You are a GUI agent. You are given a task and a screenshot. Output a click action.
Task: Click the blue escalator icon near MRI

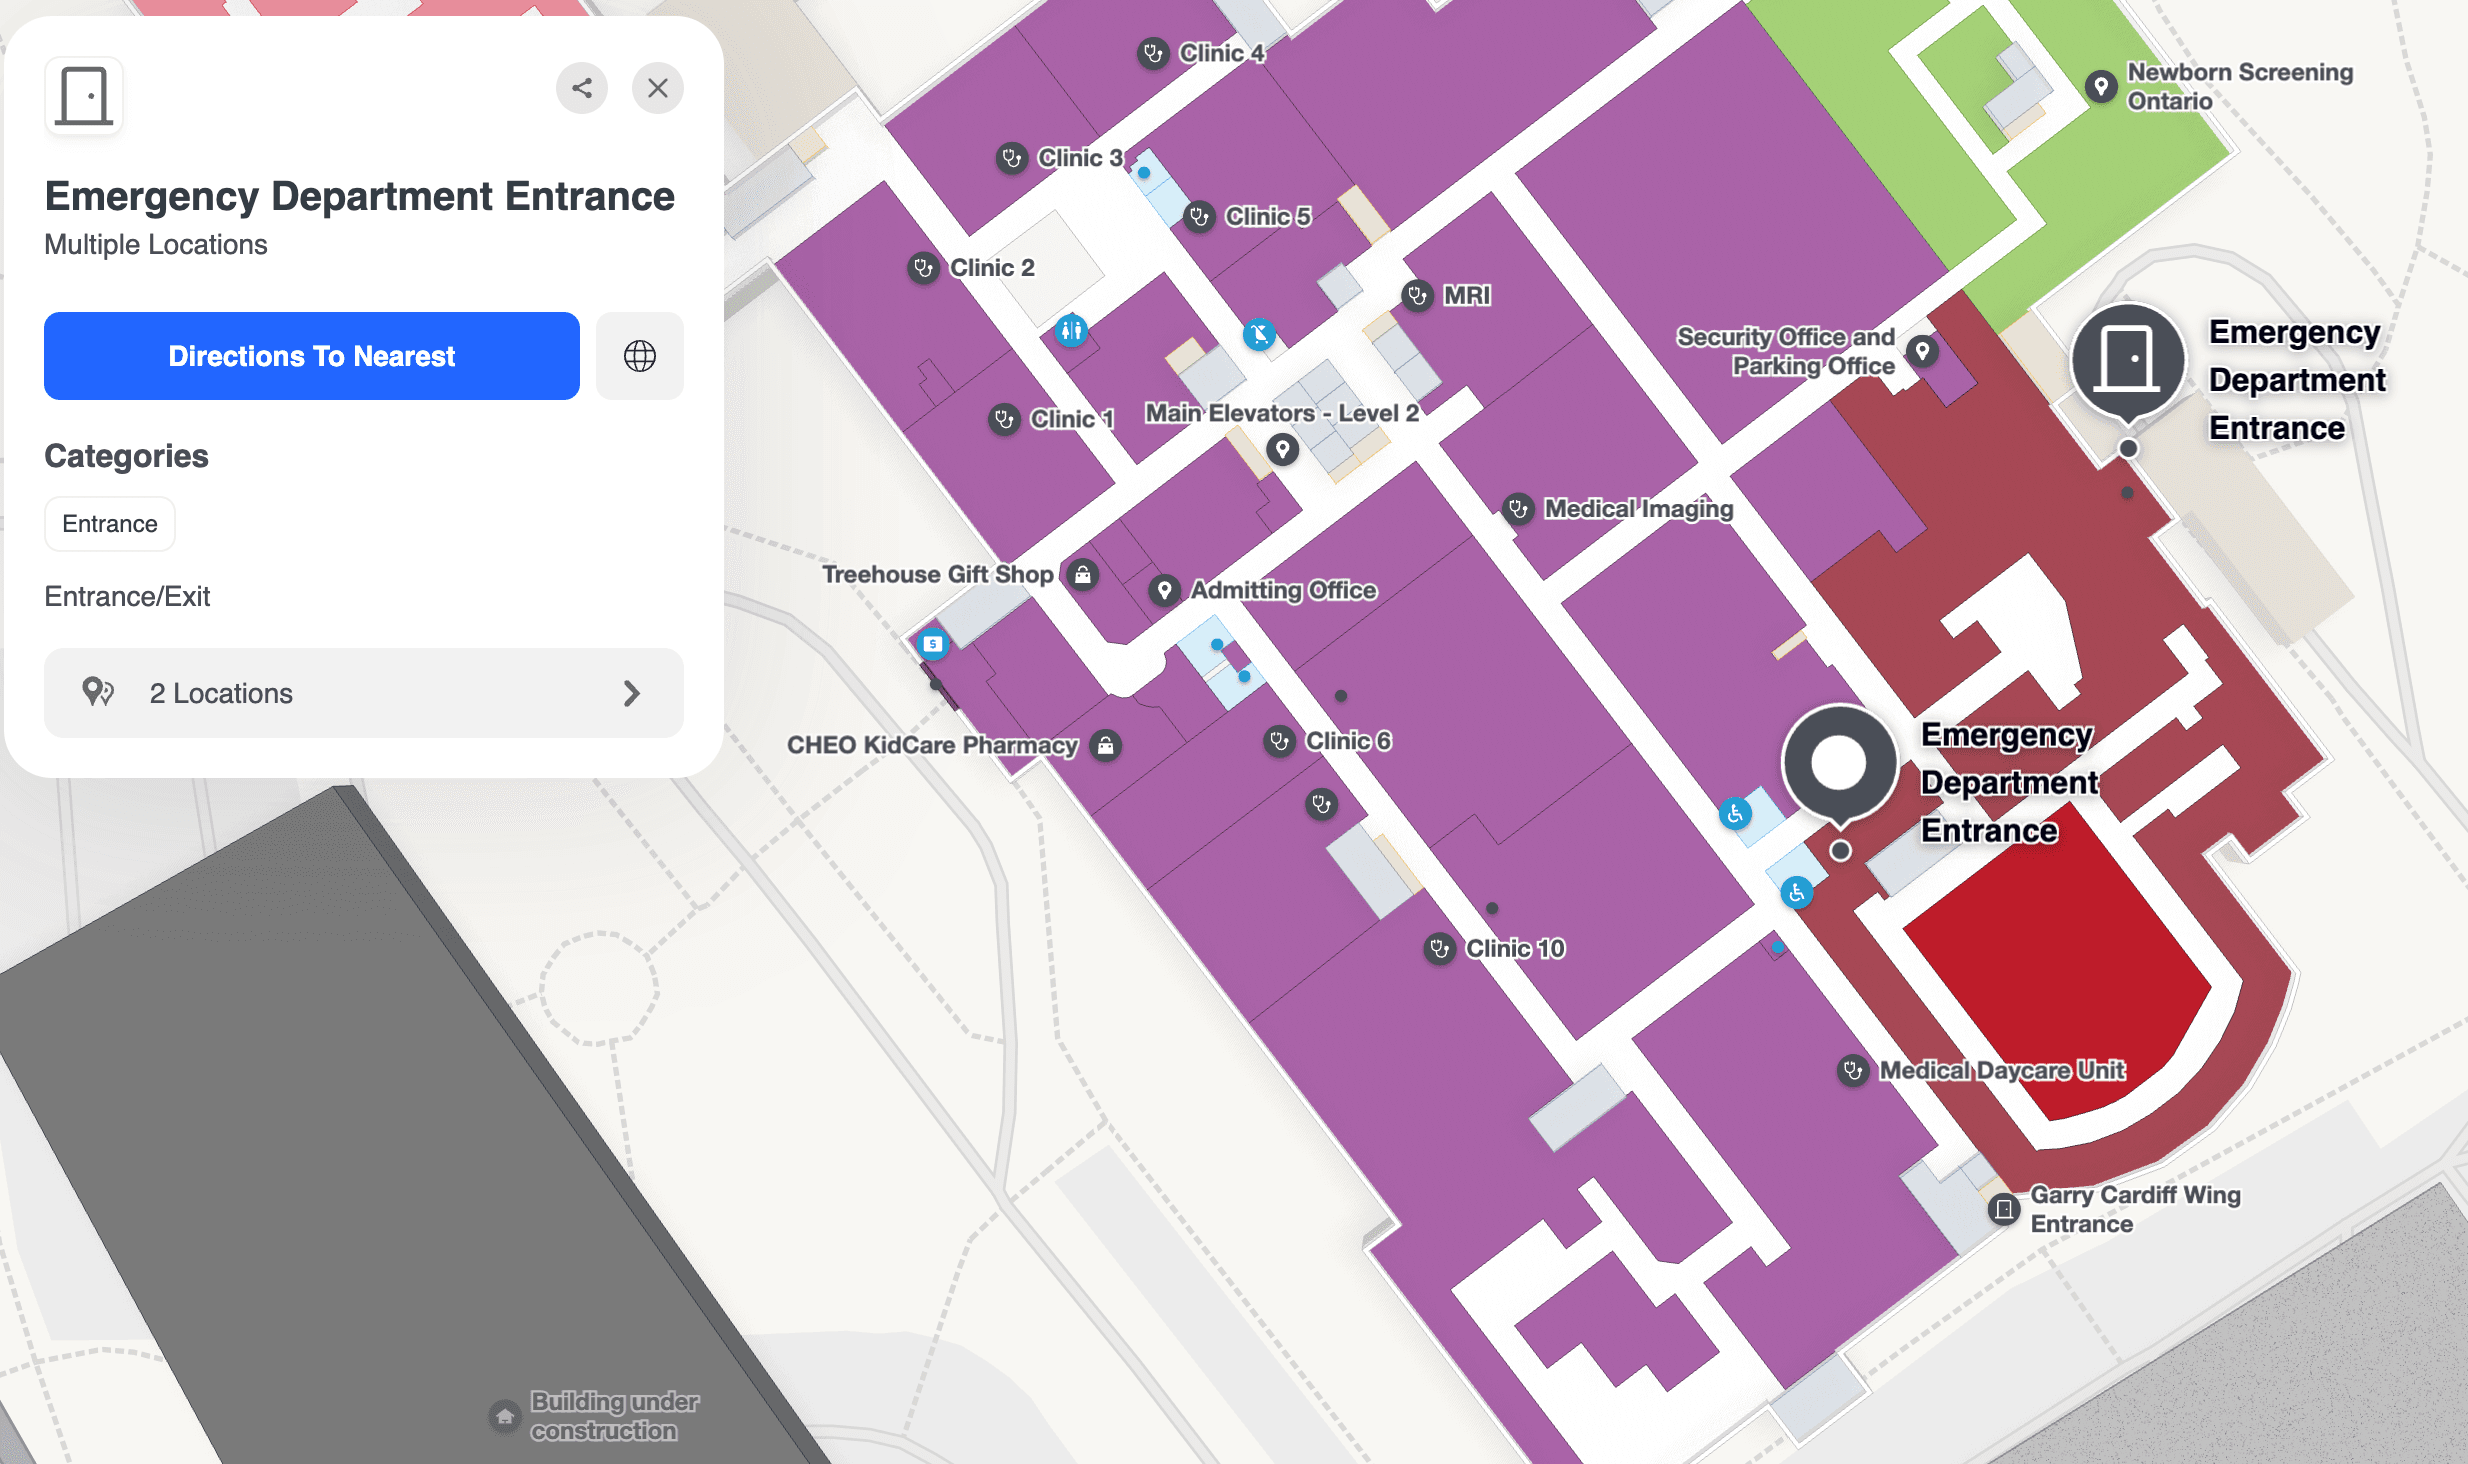1259,334
